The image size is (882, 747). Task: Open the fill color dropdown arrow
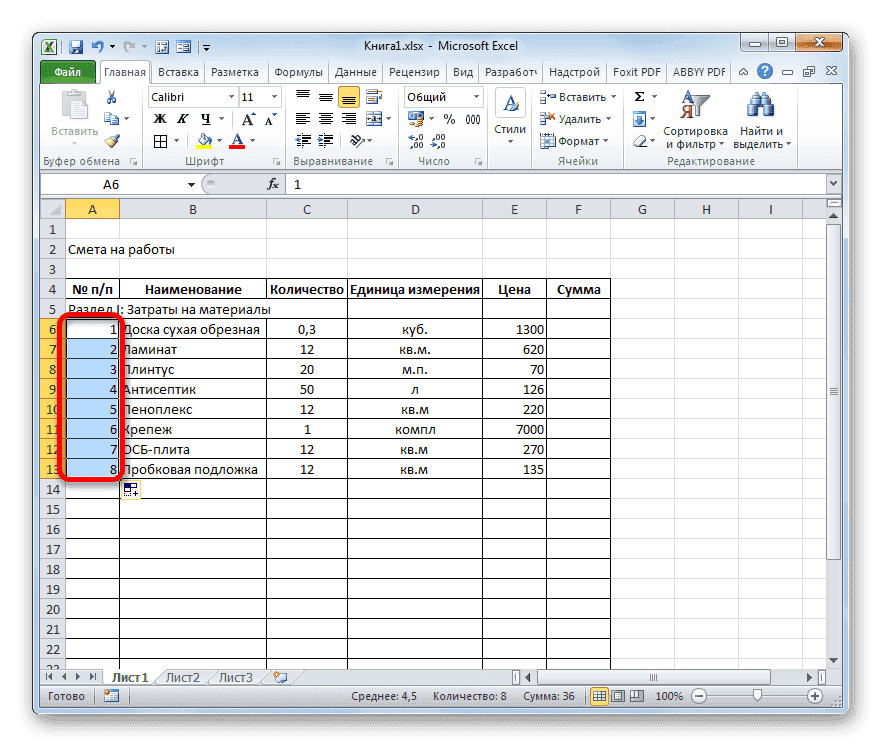[219, 140]
